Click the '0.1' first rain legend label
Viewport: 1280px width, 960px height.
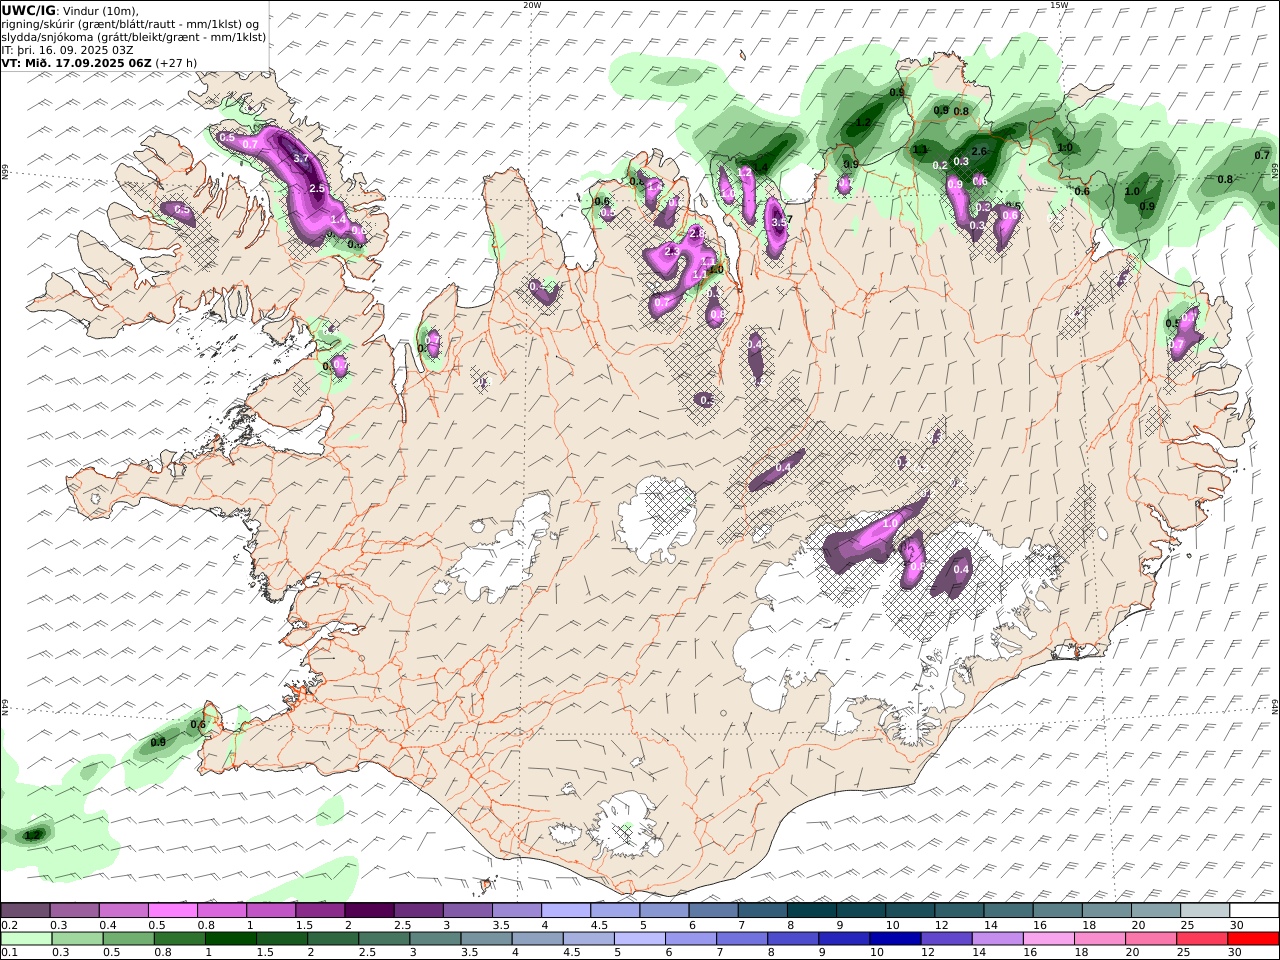click(10, 953)
